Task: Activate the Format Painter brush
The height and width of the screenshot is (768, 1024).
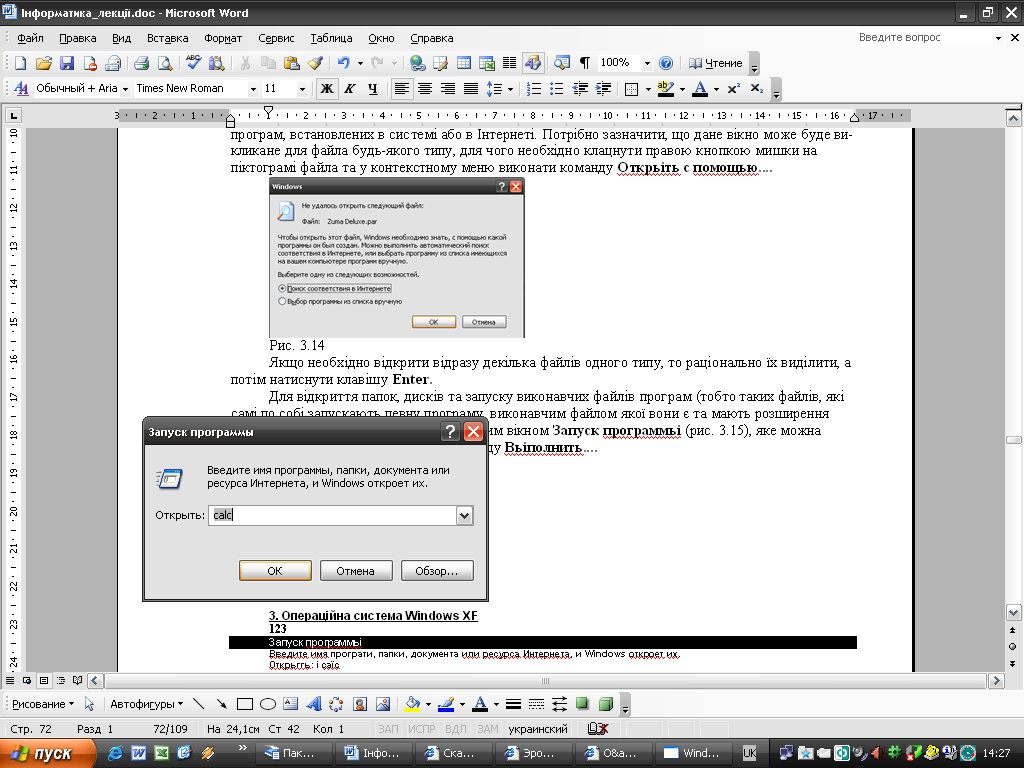Action: click(x=315, y=63)
